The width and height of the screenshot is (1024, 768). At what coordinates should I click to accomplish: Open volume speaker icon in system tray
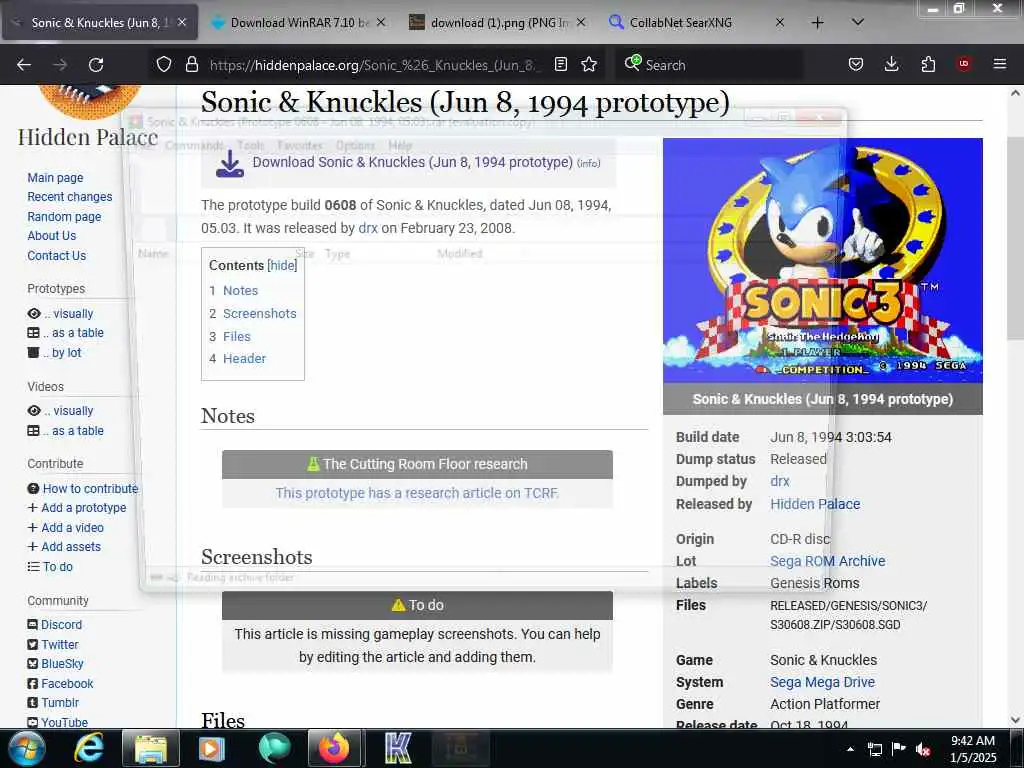pos(922,749)
